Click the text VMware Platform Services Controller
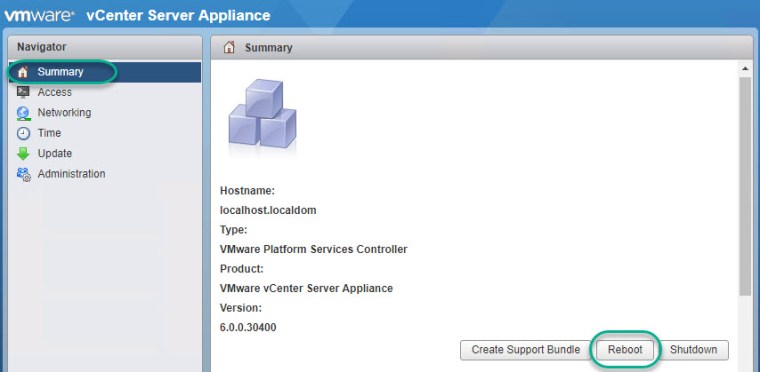 tap(314, 249)
